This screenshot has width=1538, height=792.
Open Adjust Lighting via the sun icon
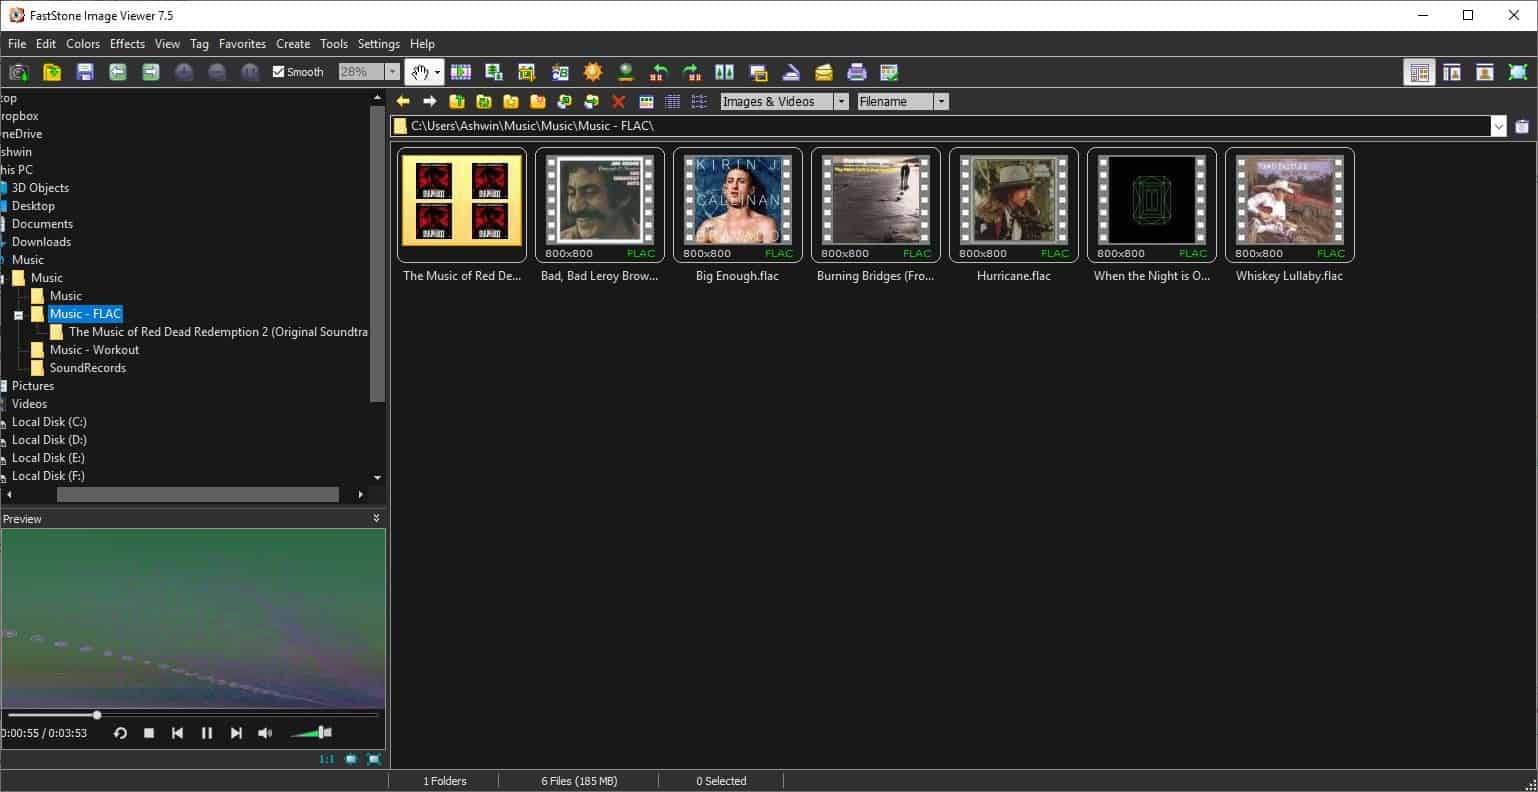[x=593, y=72]
